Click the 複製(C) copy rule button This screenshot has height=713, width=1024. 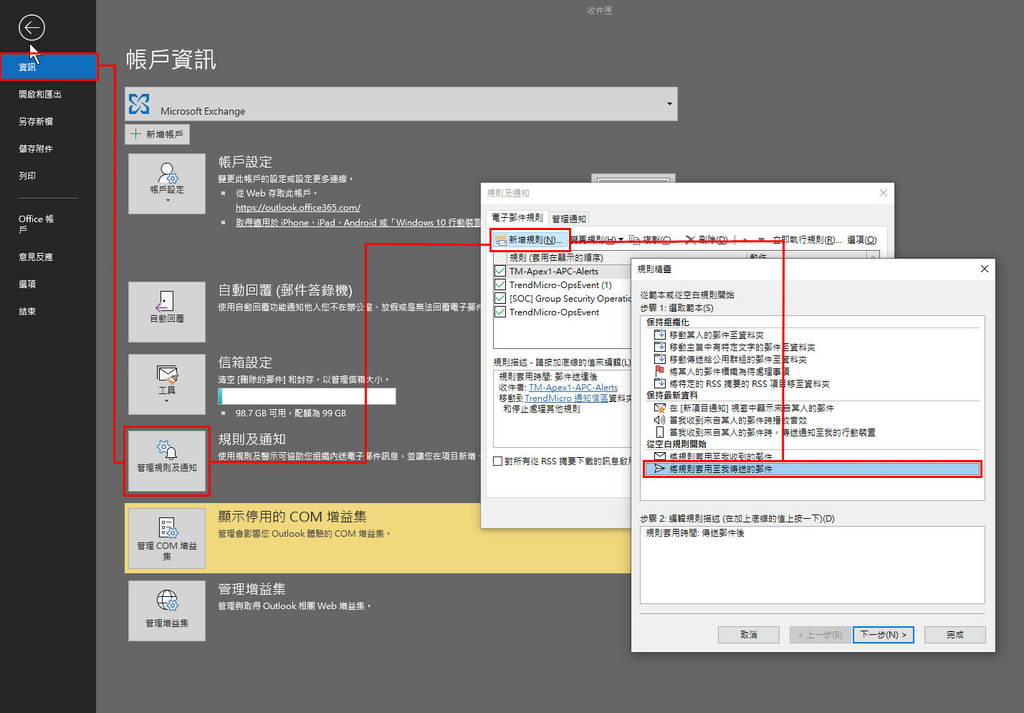tap(650, 240)
